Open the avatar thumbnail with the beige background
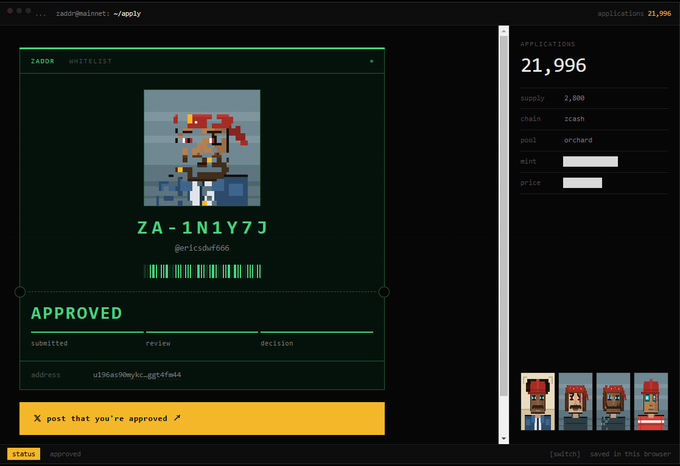The image size is (680, 466). point(538,401)
